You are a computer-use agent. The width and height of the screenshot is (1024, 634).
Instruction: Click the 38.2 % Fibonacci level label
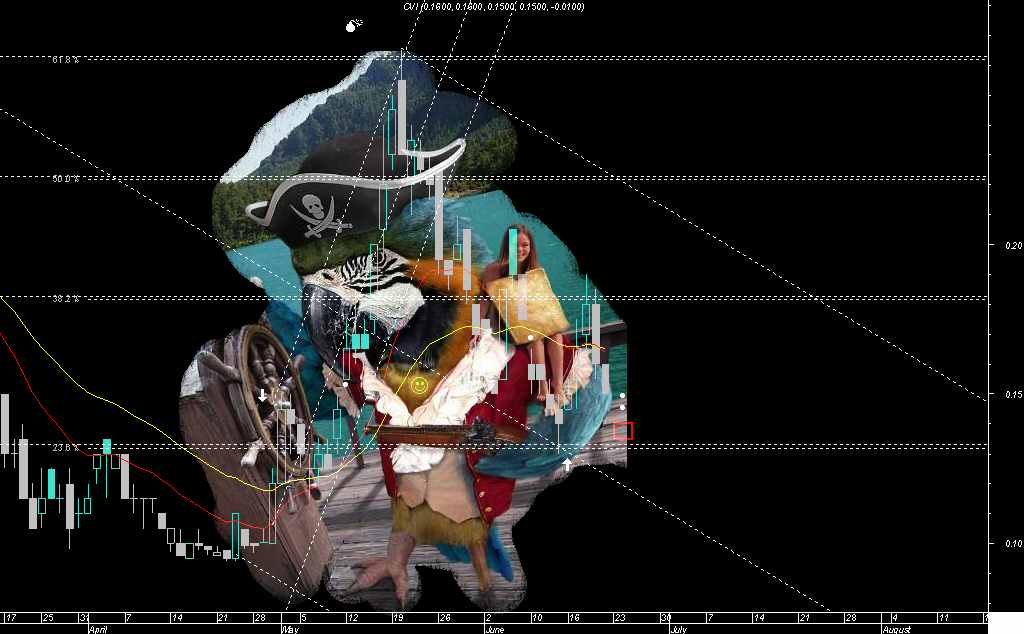point(66,298)
